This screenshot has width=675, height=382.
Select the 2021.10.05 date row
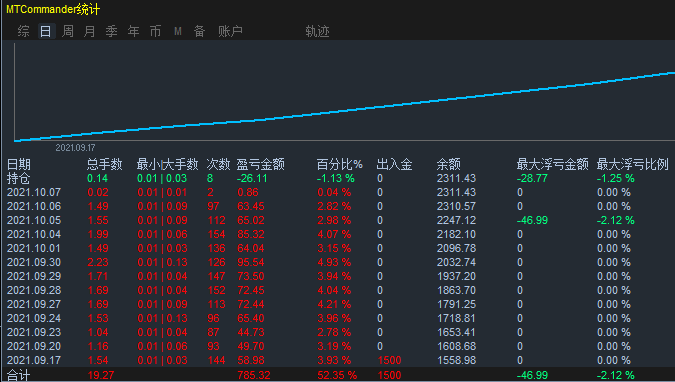pyautogui.click(x=338, y=221)
